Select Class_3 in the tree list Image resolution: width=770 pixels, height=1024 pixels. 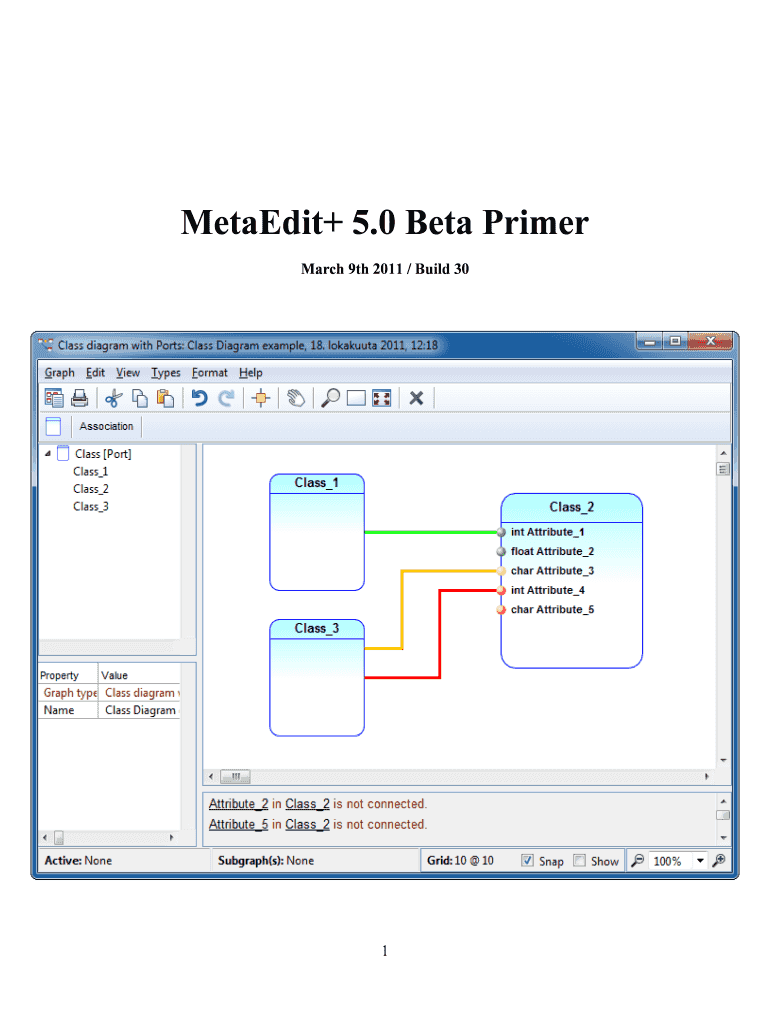[x=90, y=506]
